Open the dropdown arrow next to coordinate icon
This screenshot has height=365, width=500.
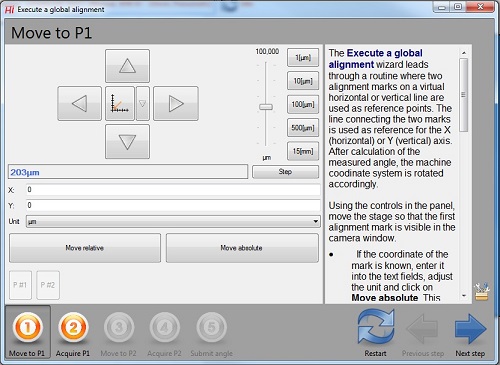pyautogui.click(x=143, y=103)
